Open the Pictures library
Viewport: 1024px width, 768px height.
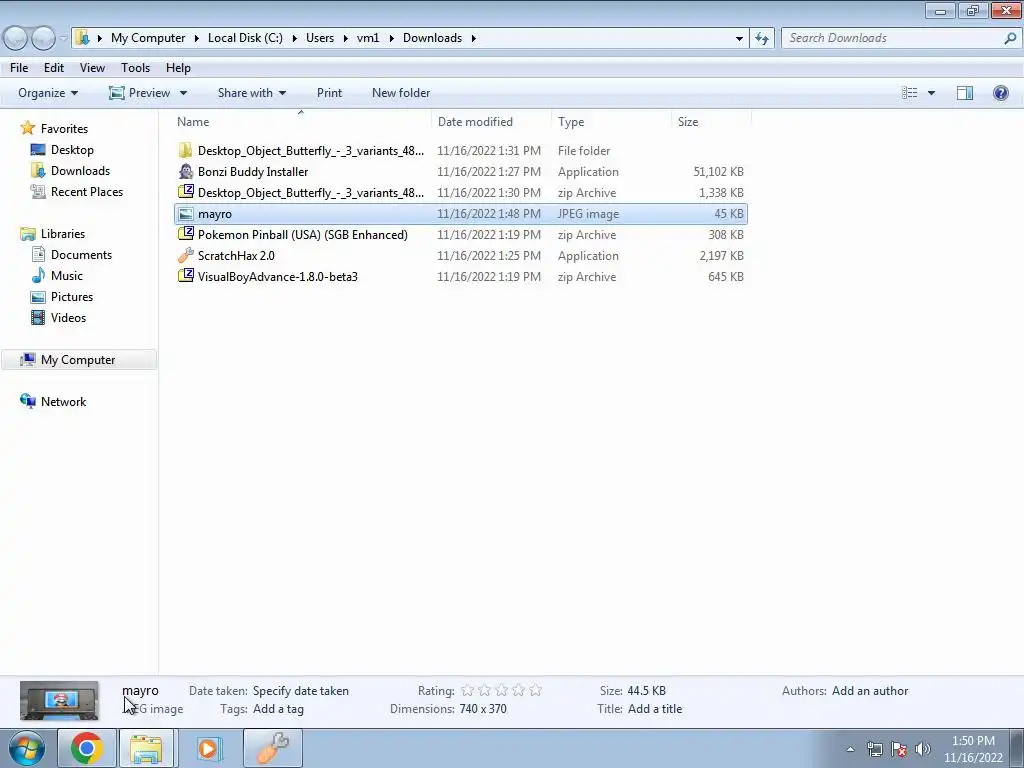(72, 296)
